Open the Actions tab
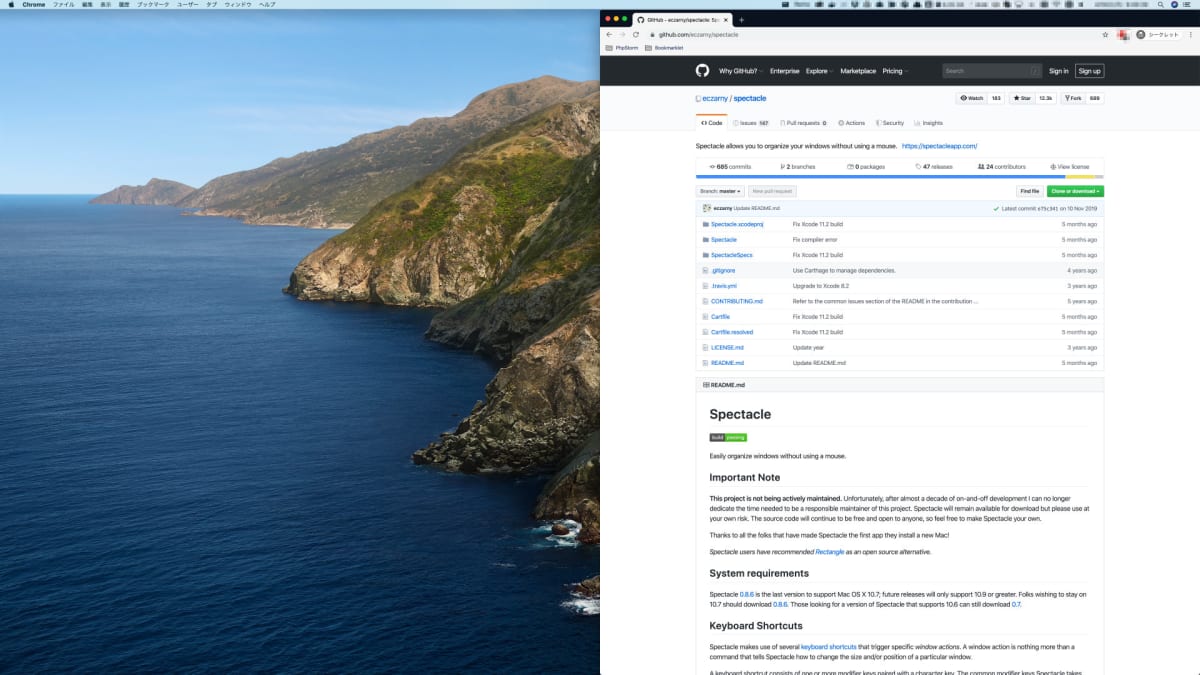 (851, 123)
